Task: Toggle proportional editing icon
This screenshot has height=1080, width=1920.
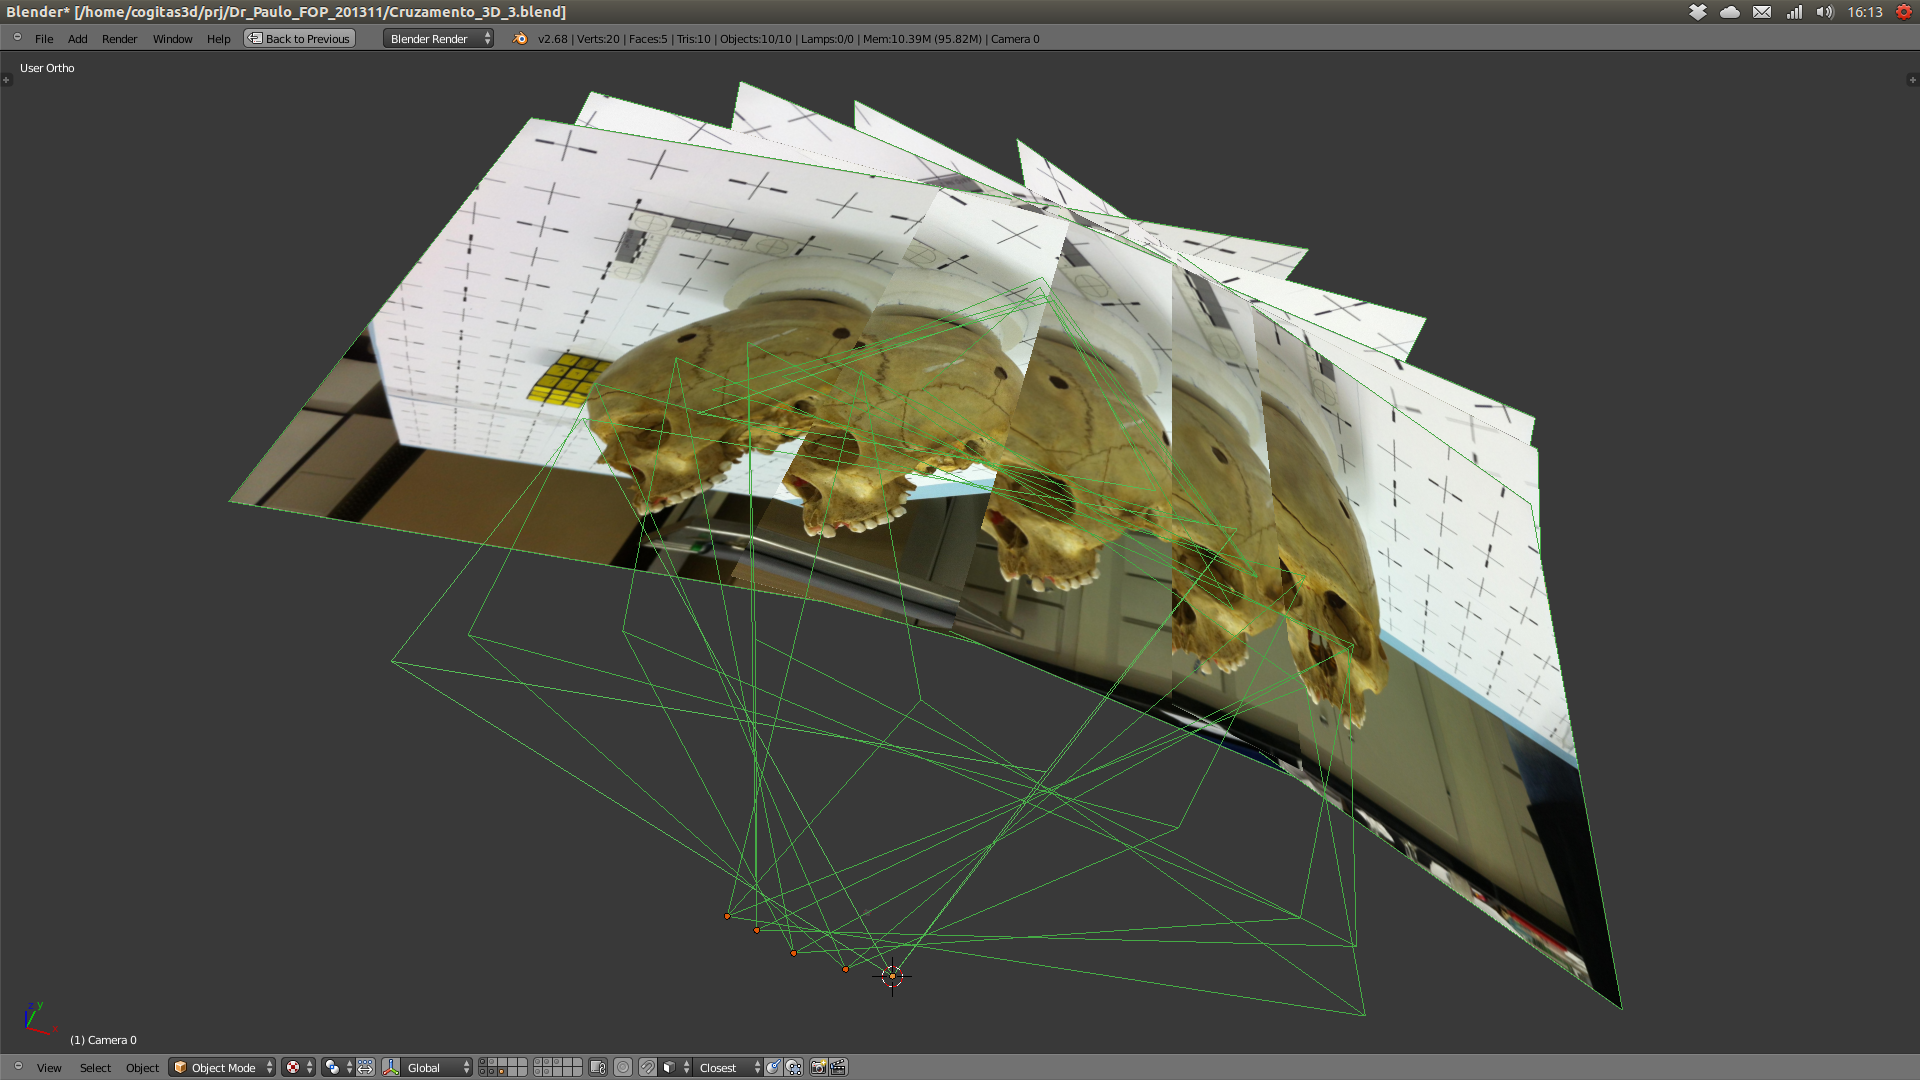Action: coord(623,1067)
